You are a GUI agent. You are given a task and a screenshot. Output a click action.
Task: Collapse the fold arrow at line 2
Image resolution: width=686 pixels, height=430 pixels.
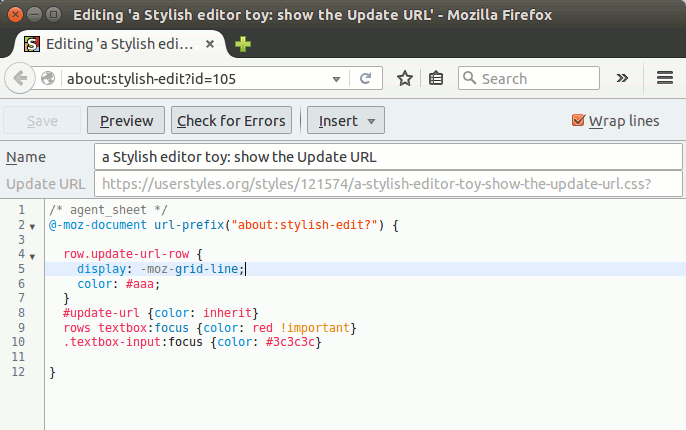(x=32, y=227)
